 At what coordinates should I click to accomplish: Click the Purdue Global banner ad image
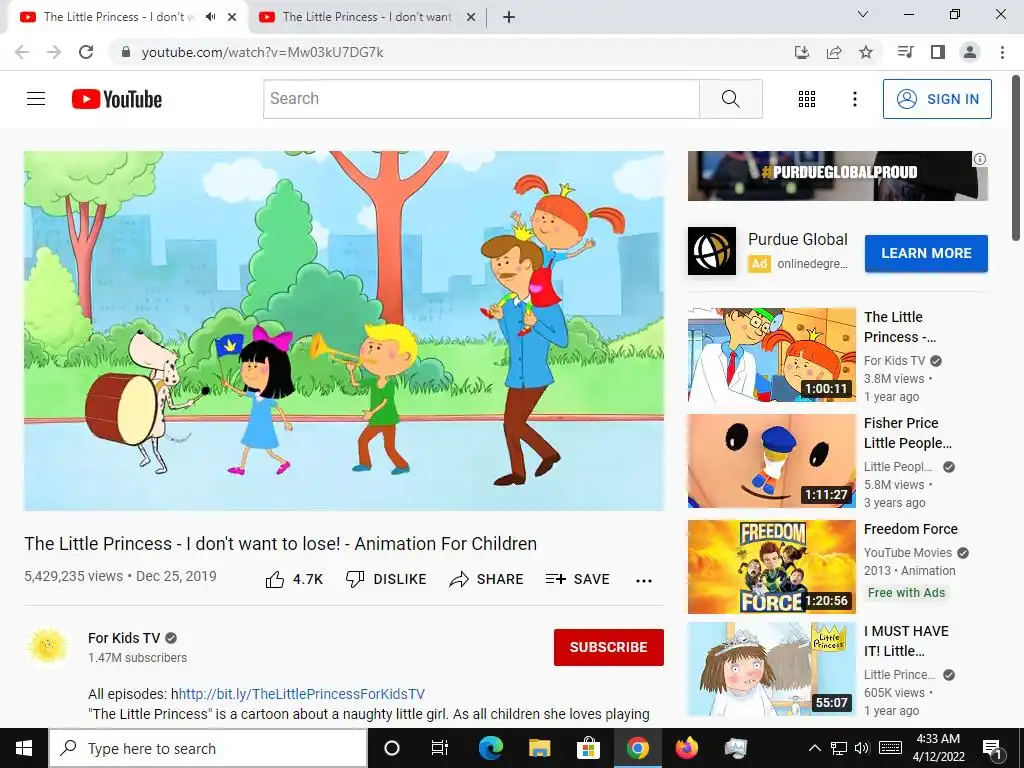pos(838,176)
